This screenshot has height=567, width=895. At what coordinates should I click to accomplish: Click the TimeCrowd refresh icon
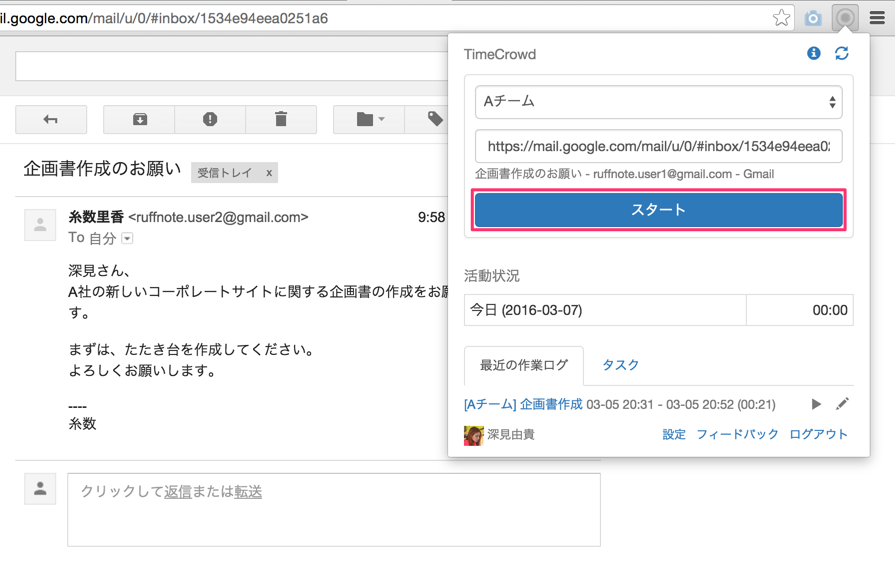tap(841, 53)
